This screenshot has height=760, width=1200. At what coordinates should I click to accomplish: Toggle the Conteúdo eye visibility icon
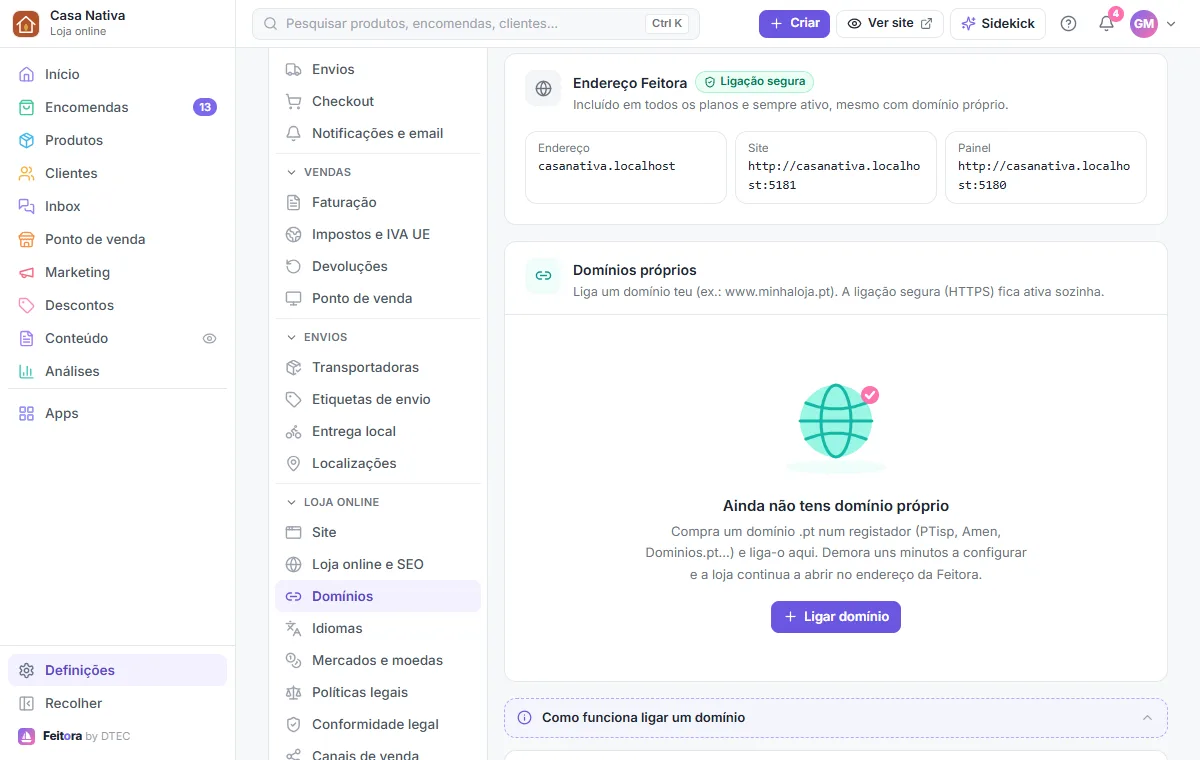click(209, 338)
